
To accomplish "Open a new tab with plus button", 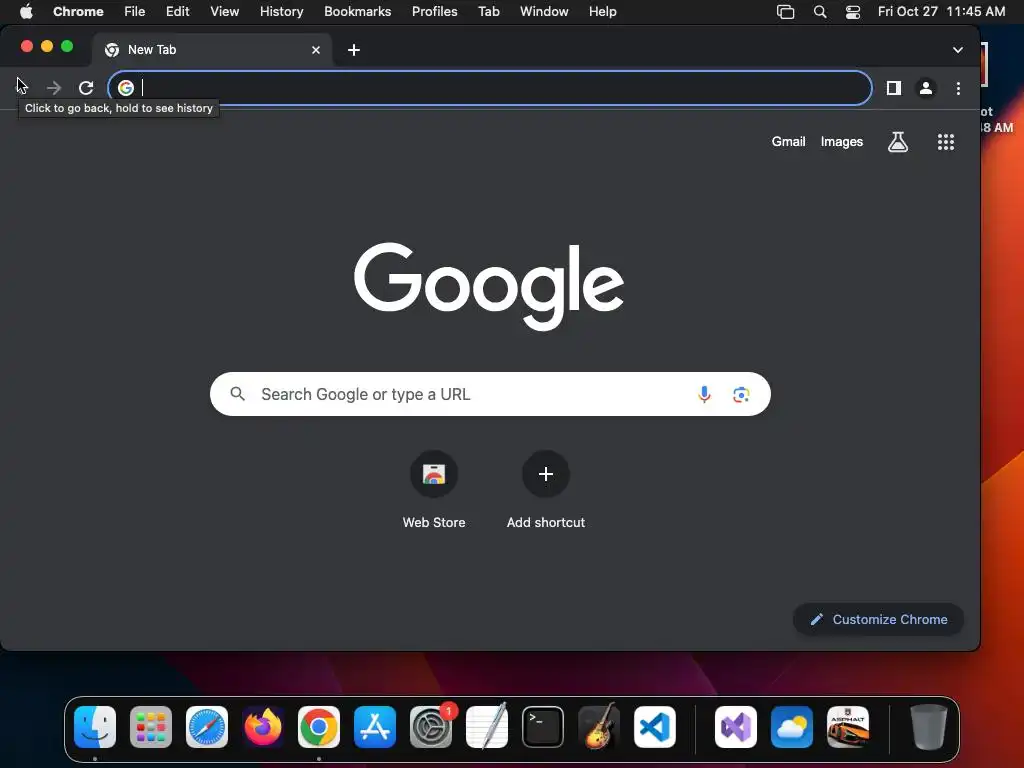I will [354, 50].
